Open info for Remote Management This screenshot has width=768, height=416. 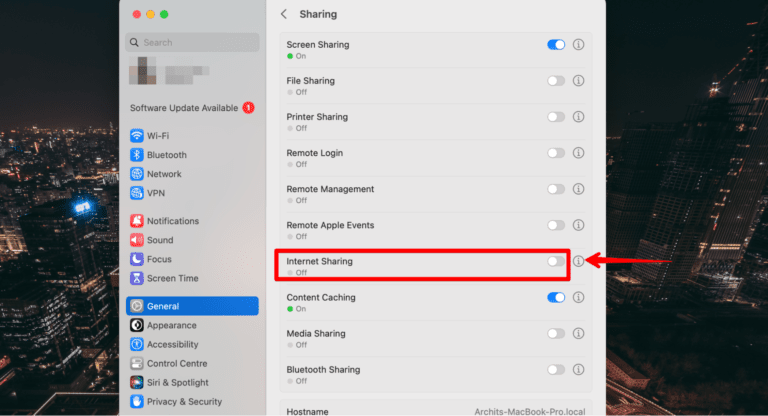point(578,189)
